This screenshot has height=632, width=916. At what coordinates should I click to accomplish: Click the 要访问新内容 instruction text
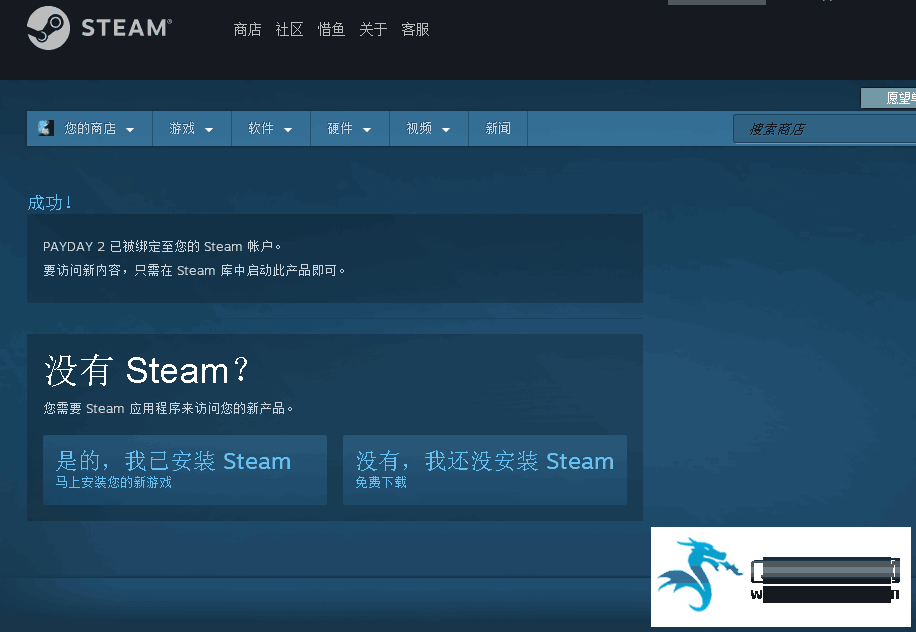[x=194, y=270]
